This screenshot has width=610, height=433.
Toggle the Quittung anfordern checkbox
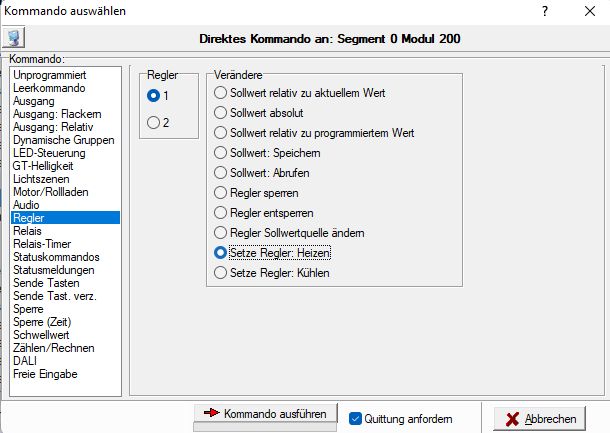pyautogui.click(x=356, y=418)
